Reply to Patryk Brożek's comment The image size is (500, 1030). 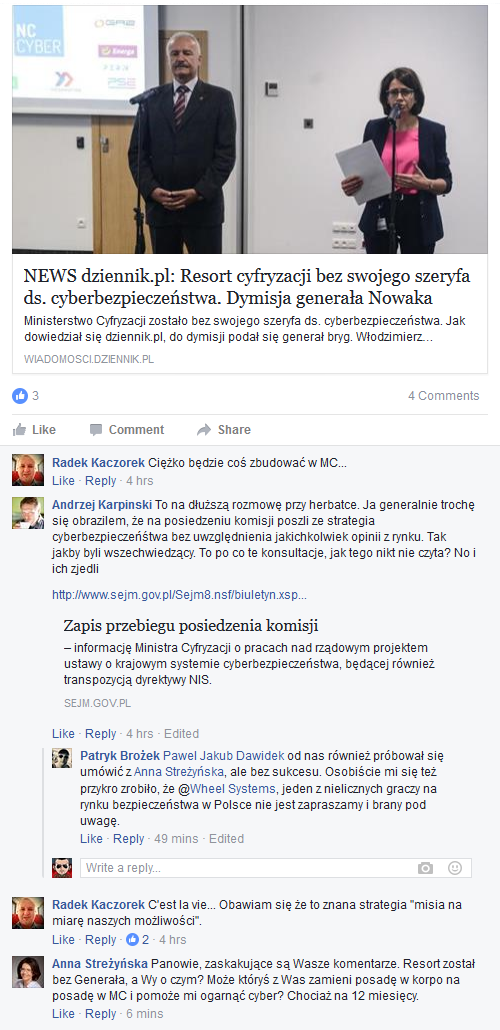(128, 839)
